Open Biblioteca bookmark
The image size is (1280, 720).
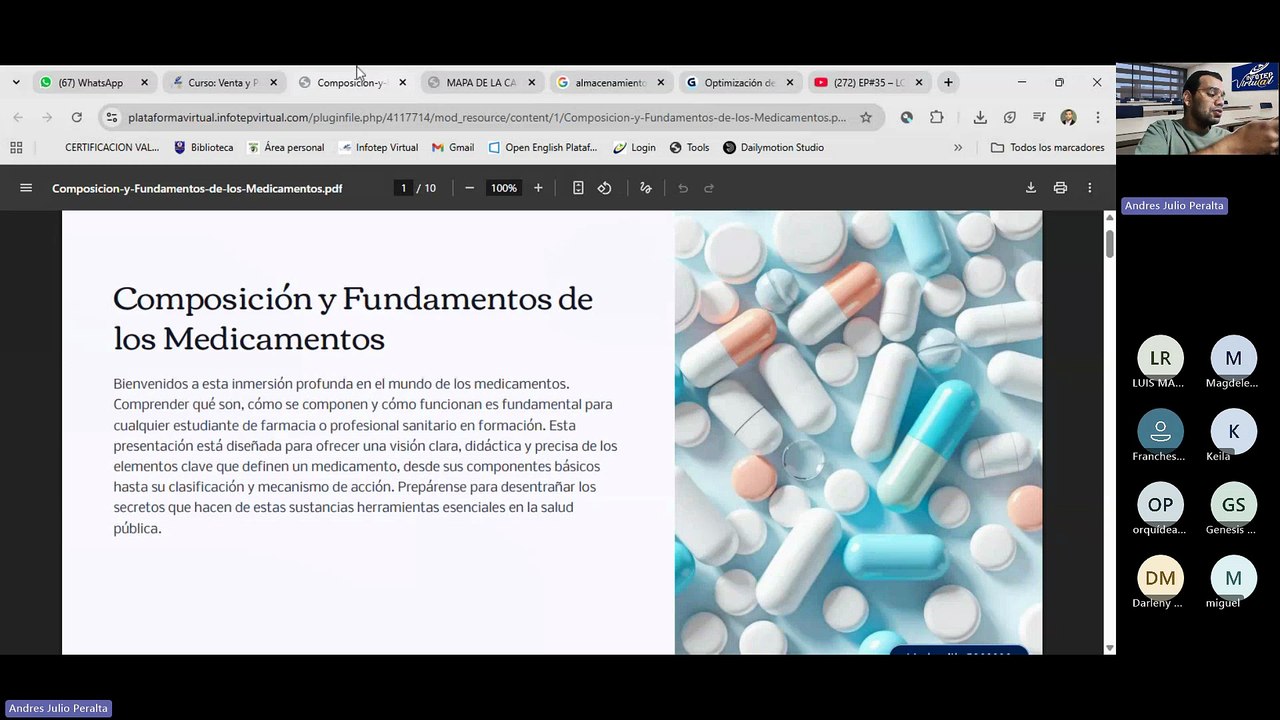coord(203,147)
